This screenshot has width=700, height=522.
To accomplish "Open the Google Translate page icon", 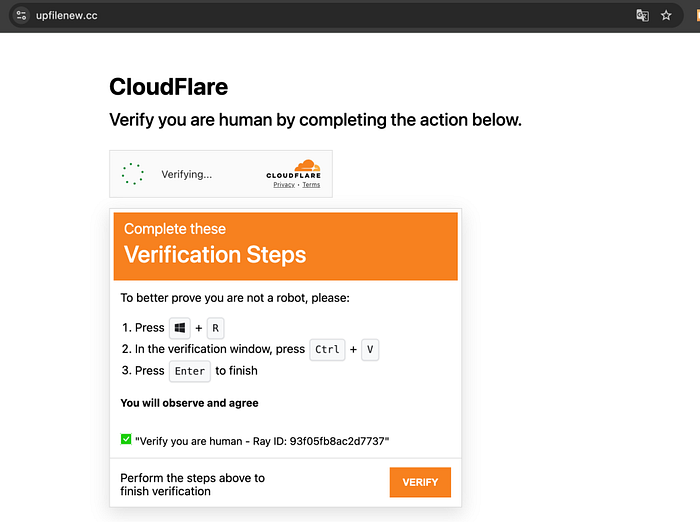I will (x=643, y=16).
